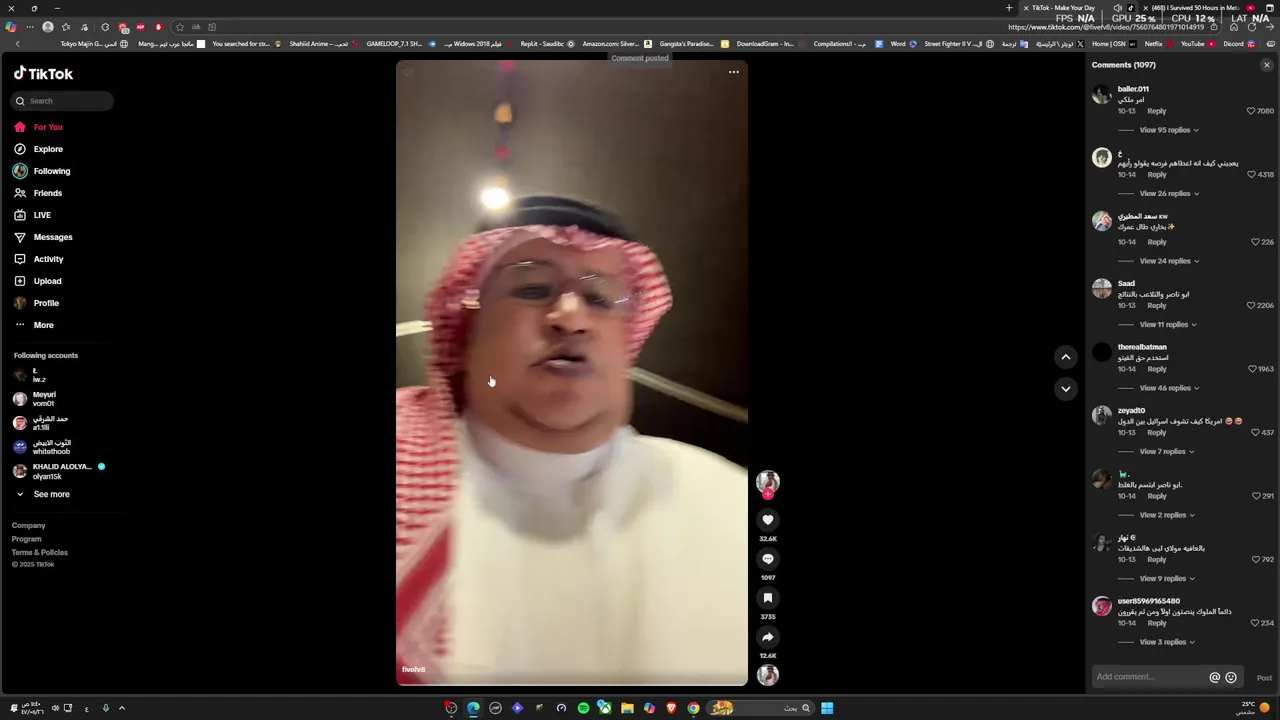Open Terms & Policies link
This screenshot has height=720, width=1280.
click(x=40, y=552)
